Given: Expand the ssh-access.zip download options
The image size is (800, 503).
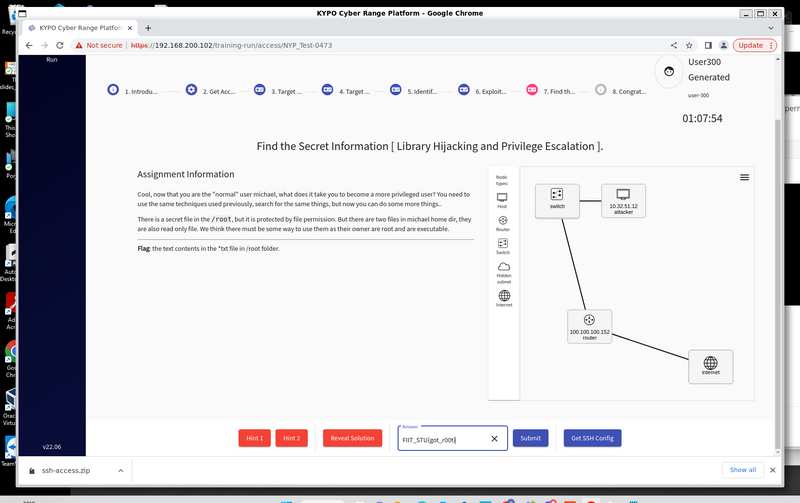Looking at the screenshot, I should click(x=120, y=471).
